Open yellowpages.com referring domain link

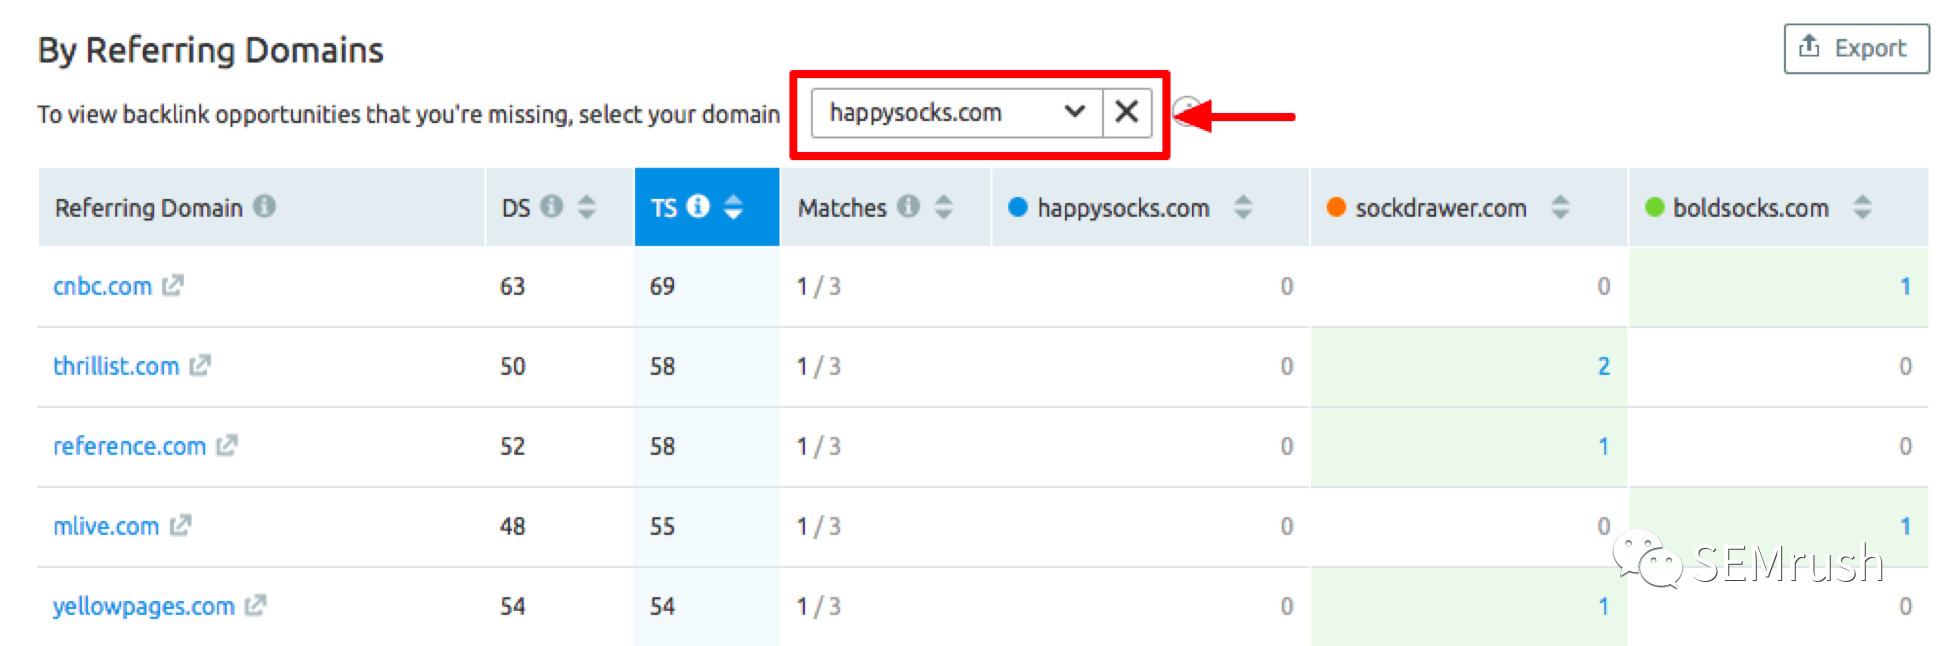click(x=143, y=607)
